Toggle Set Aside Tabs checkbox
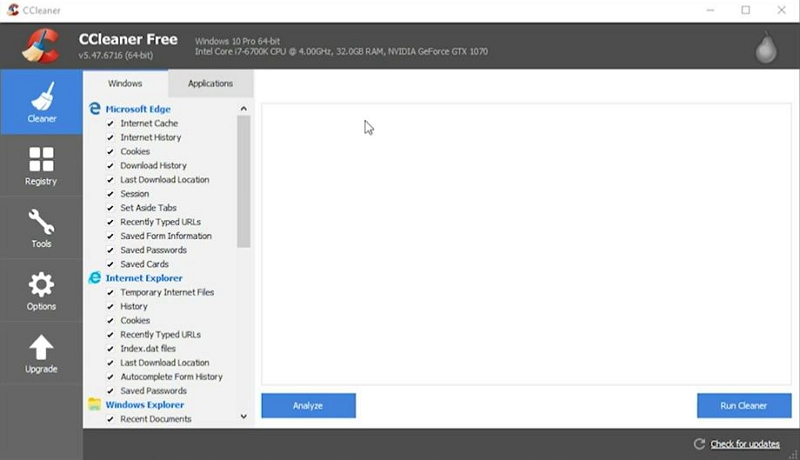This screenshot has width=800, height=460. click(110, 208)
